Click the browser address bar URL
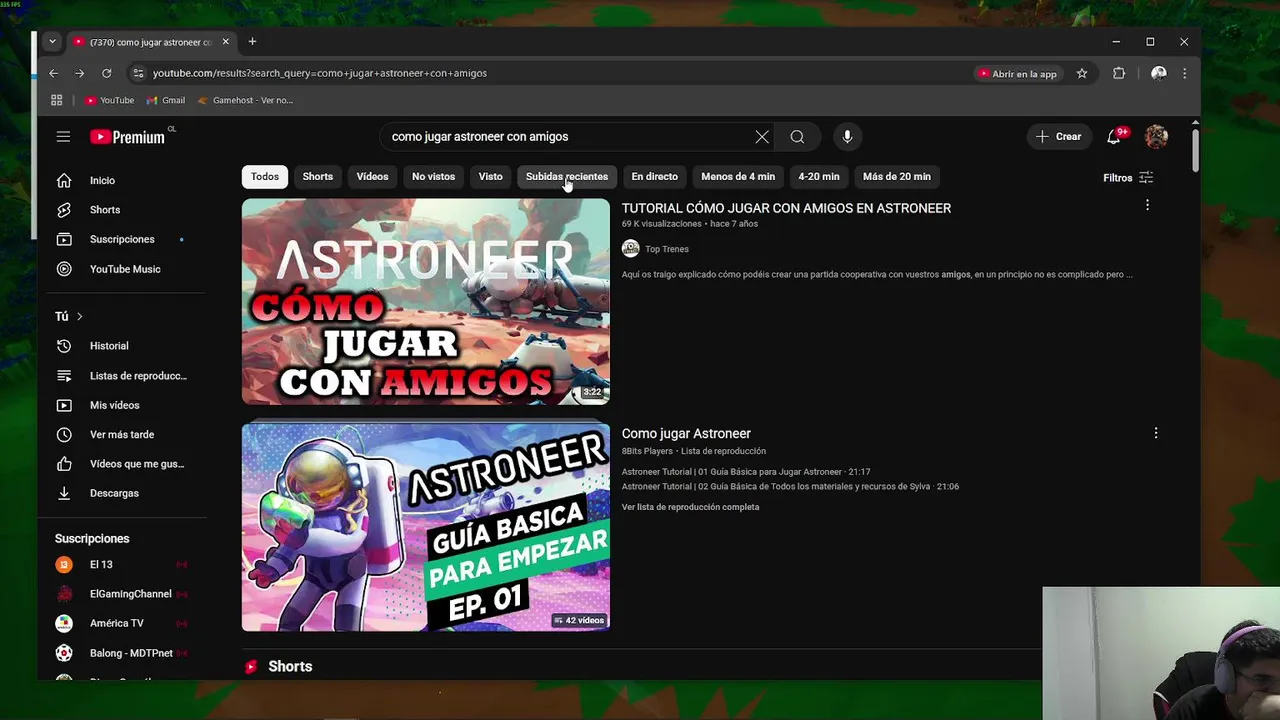This screenshot has height=720, width=1280. (x=320, y=73)
